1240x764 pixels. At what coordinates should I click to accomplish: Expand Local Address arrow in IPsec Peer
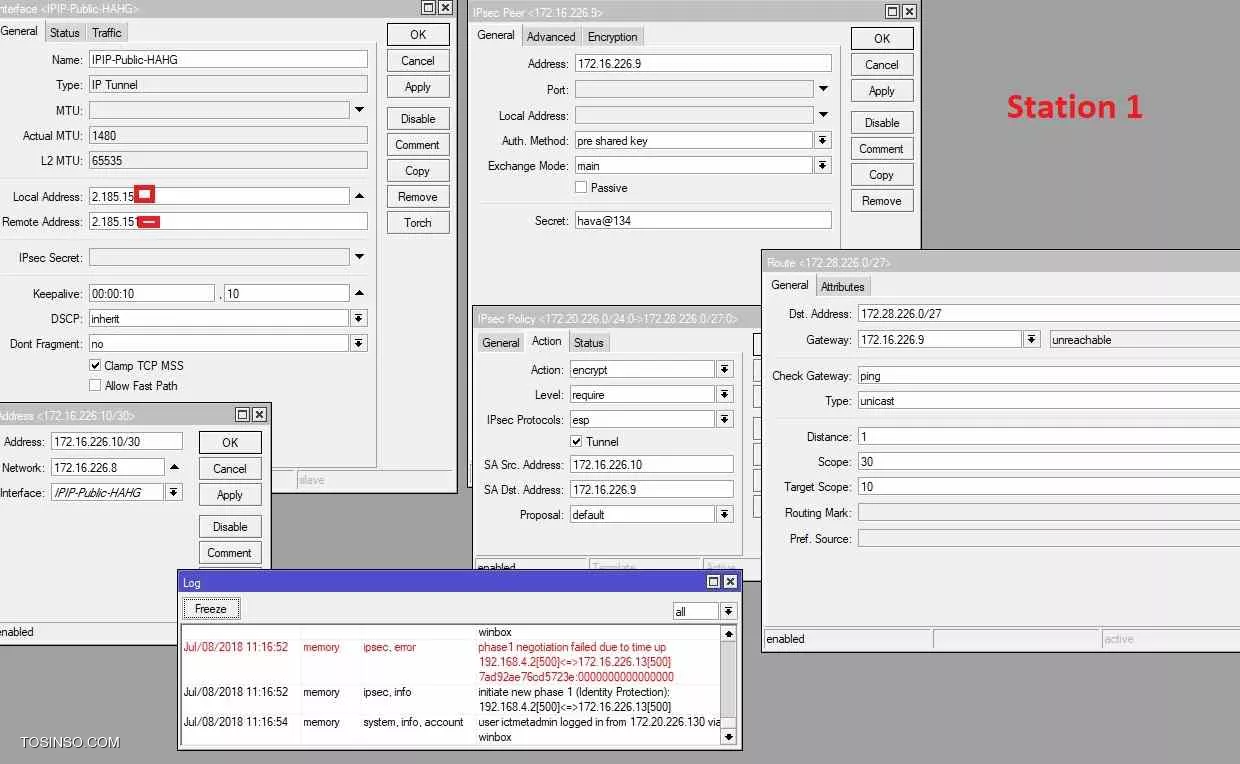pos(823,115)
